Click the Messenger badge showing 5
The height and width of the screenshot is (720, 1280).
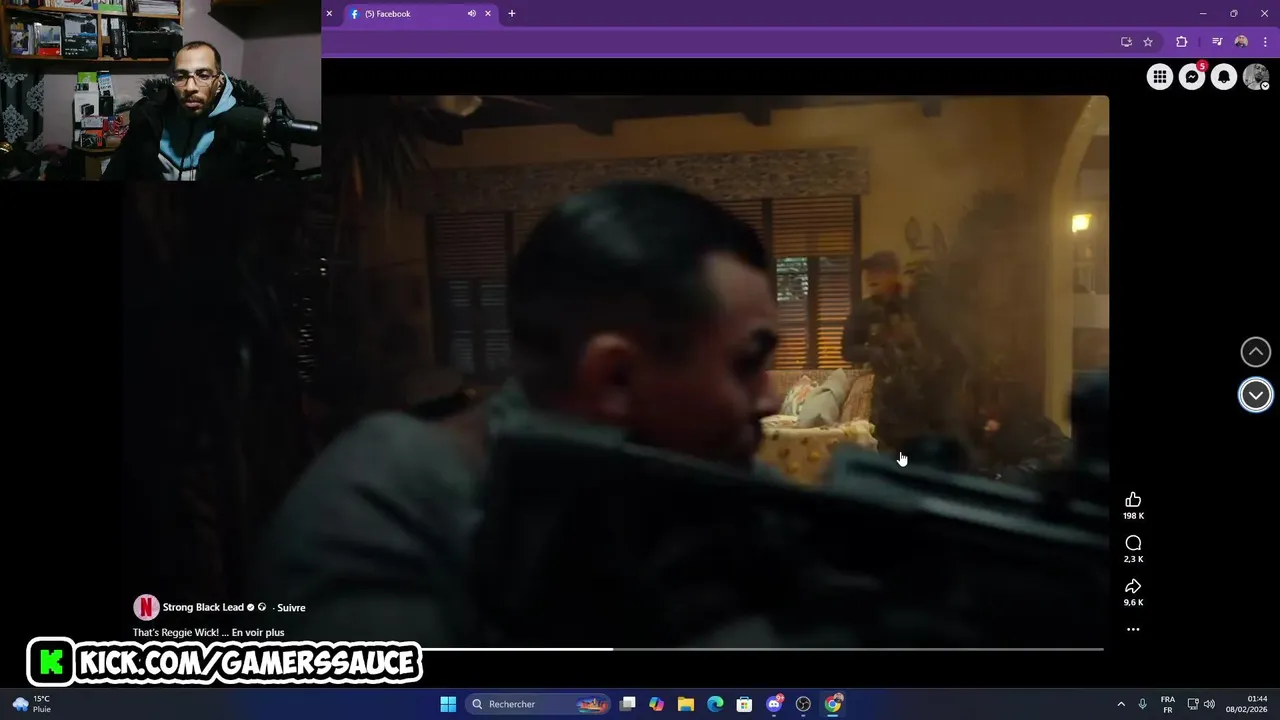tap(1202, 67)
